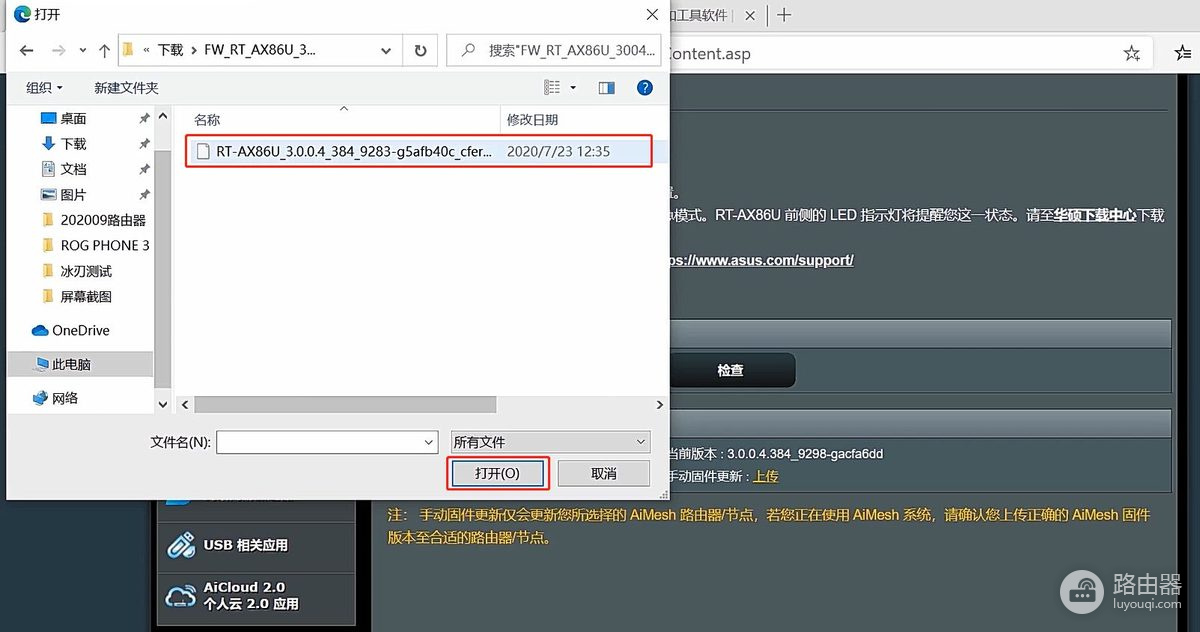Click the firmware file's document icon
The image size is (1200, 632).
203,151
